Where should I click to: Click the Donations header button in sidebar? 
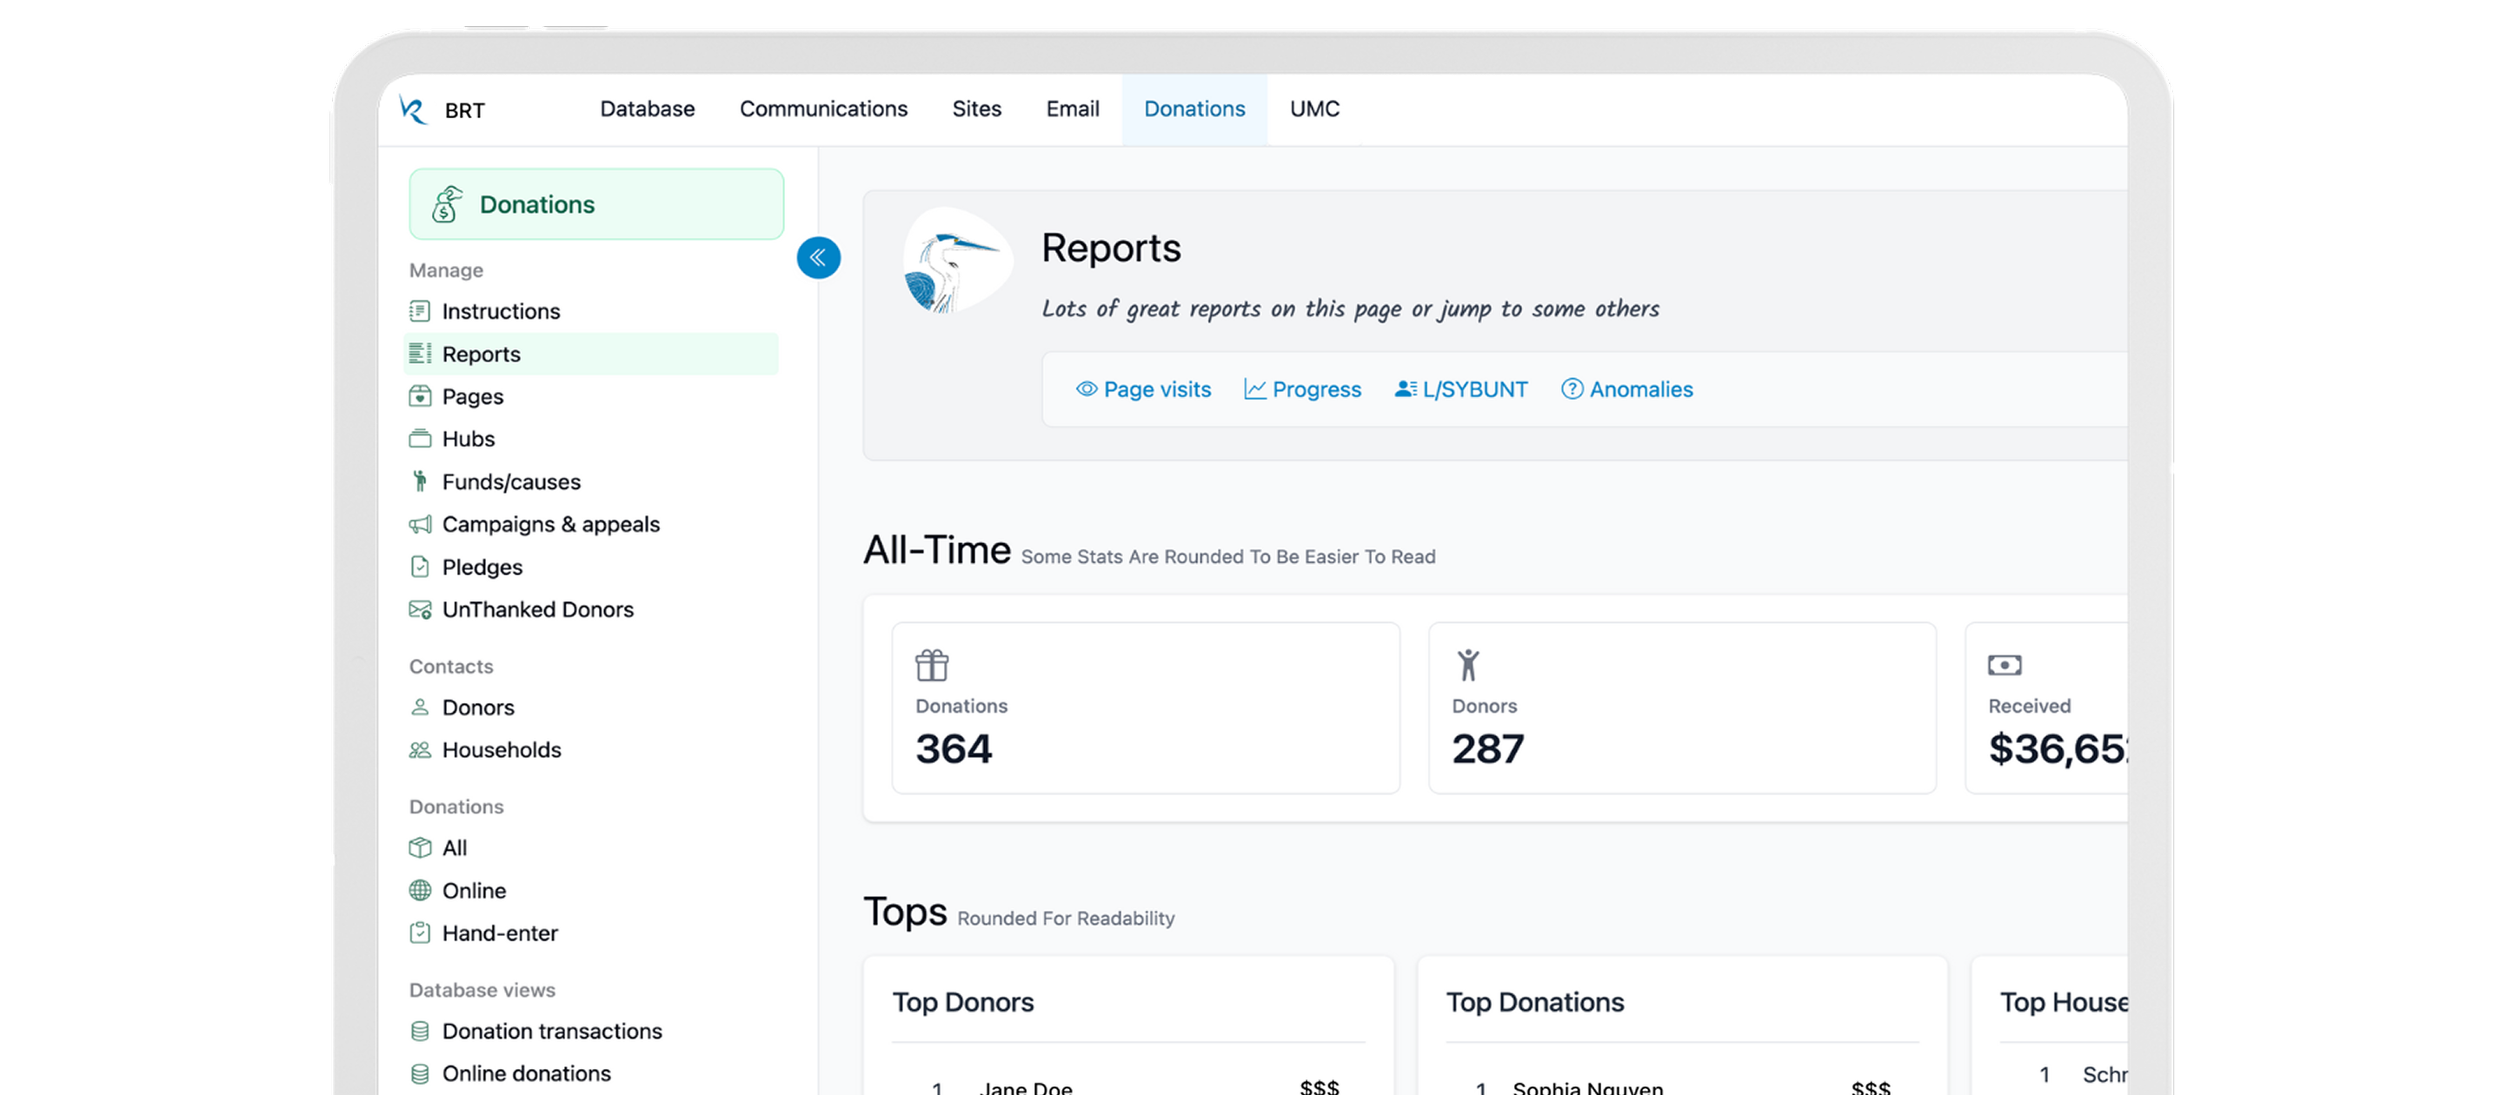click(x=596, y=204)
